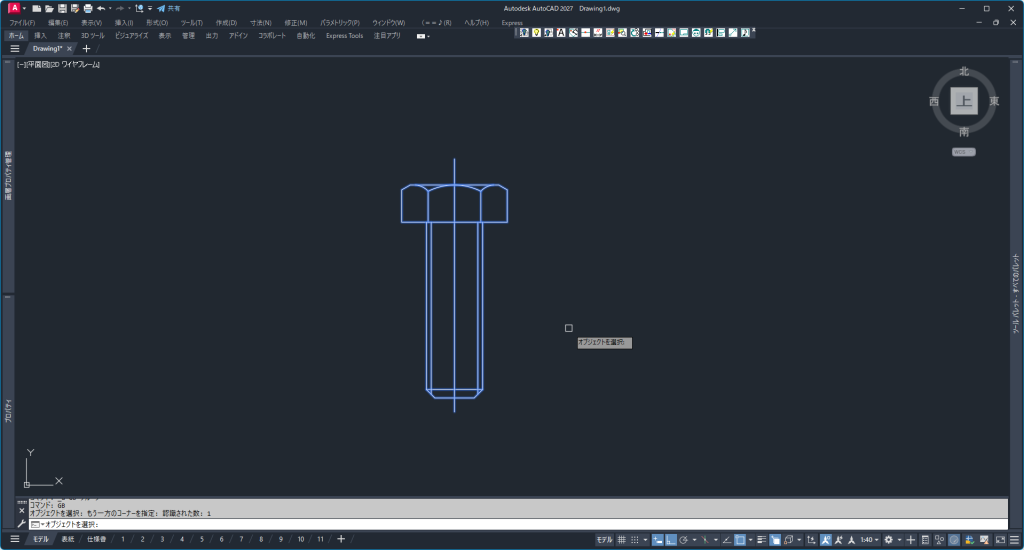Expand the snap mode dropdown arrow
The image size is (1024, 550).
click(x=646, y=540)
